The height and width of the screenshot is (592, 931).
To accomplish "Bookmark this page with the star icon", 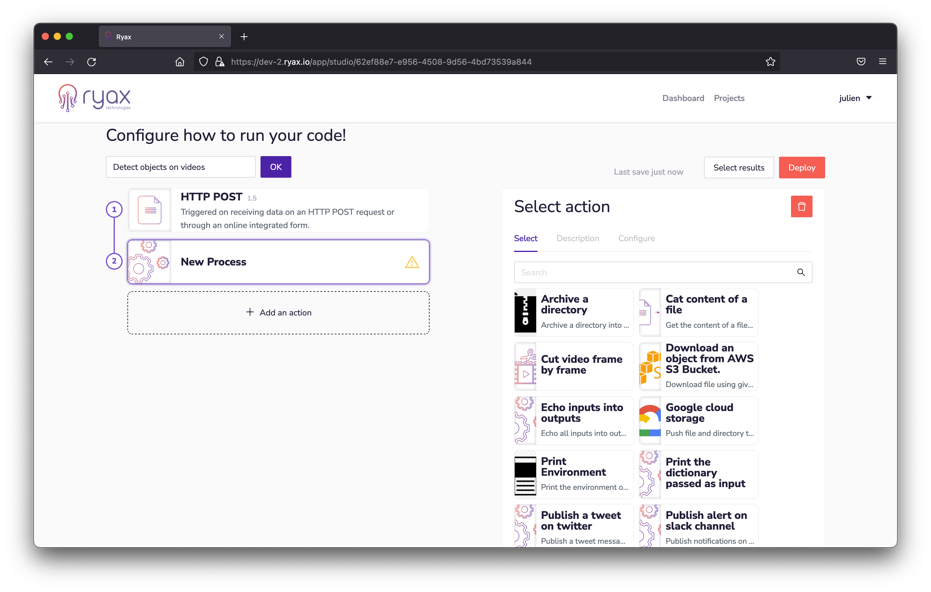I will (770, 62).
